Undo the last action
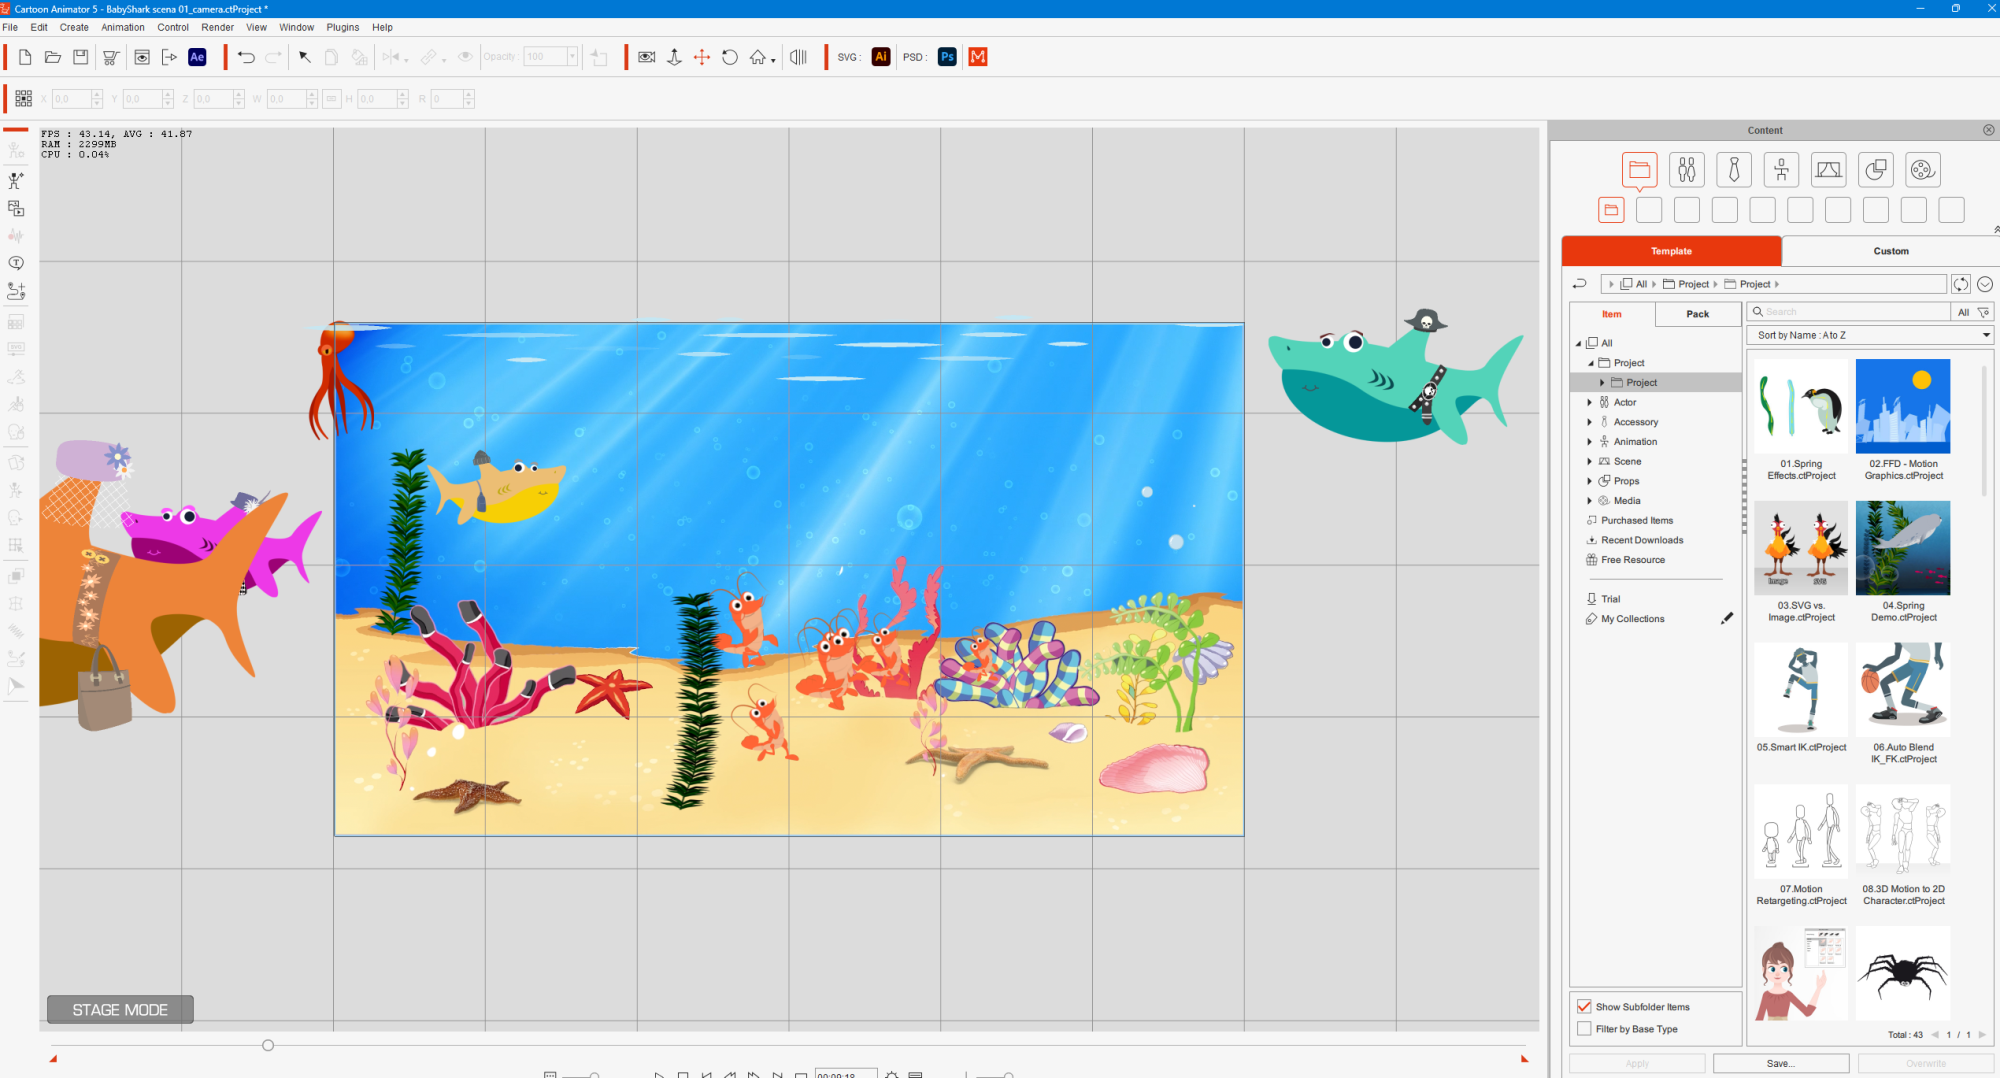Image resolution: width=2000 pixels, height=1078 pixels. 246,57
